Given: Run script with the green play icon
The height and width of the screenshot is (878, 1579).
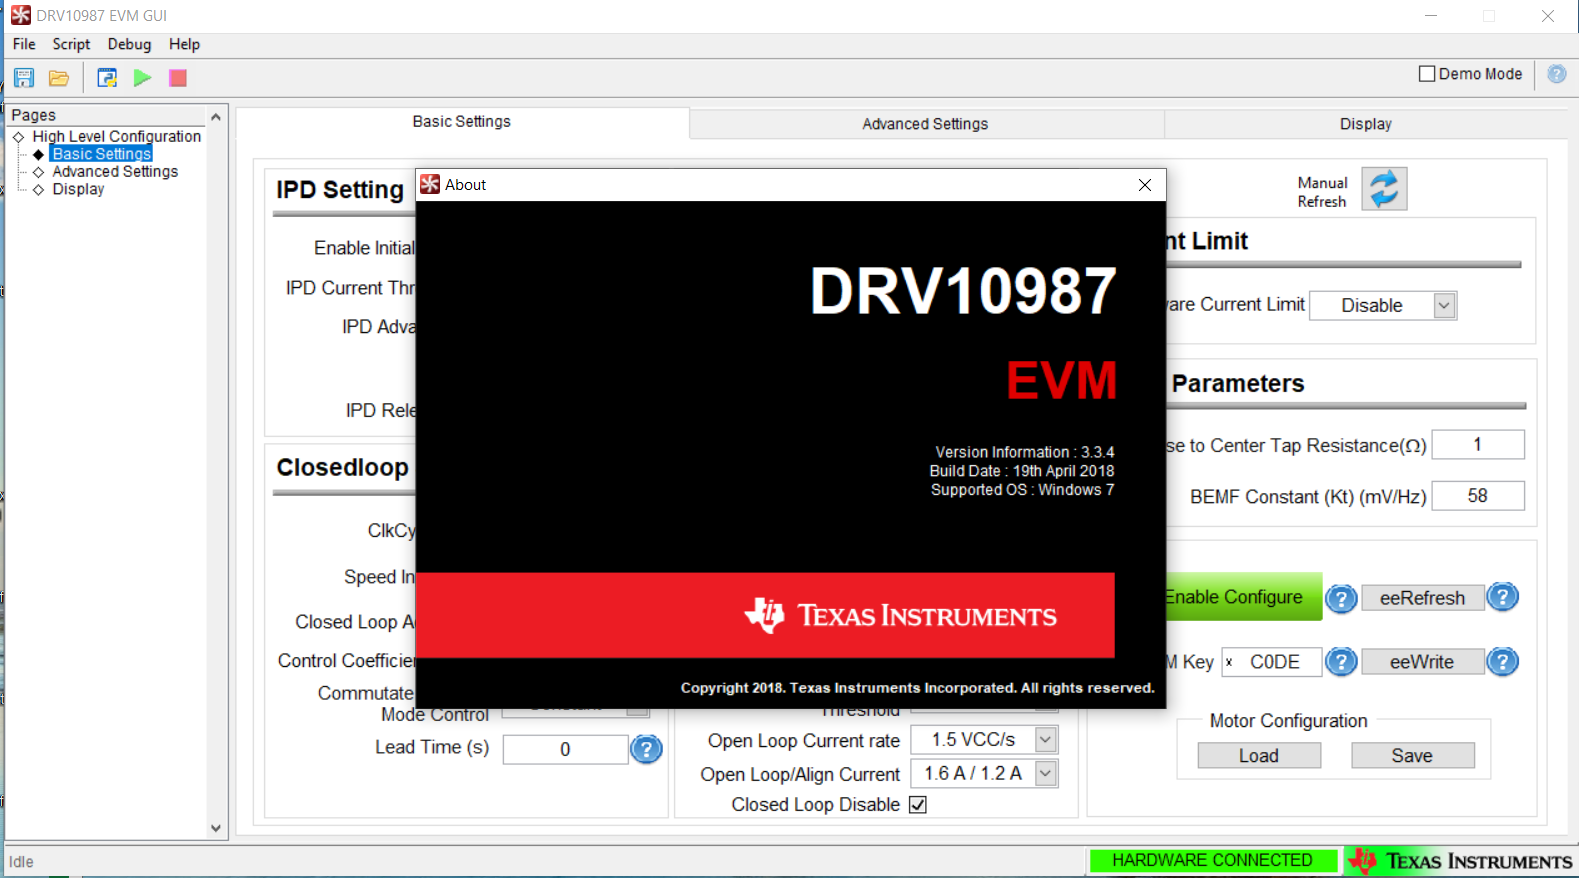Looking at the screenshot, I should pos(142,78).
